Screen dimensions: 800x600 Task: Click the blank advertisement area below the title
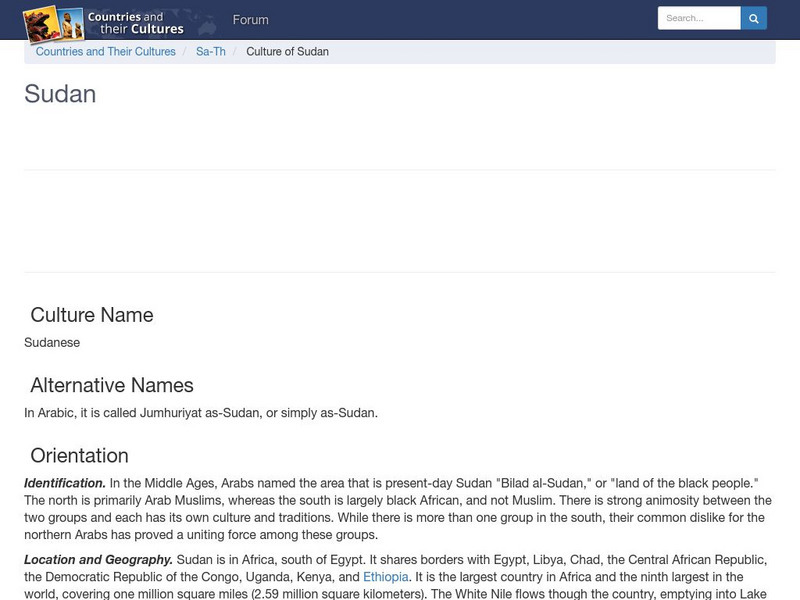click(400, 221)
